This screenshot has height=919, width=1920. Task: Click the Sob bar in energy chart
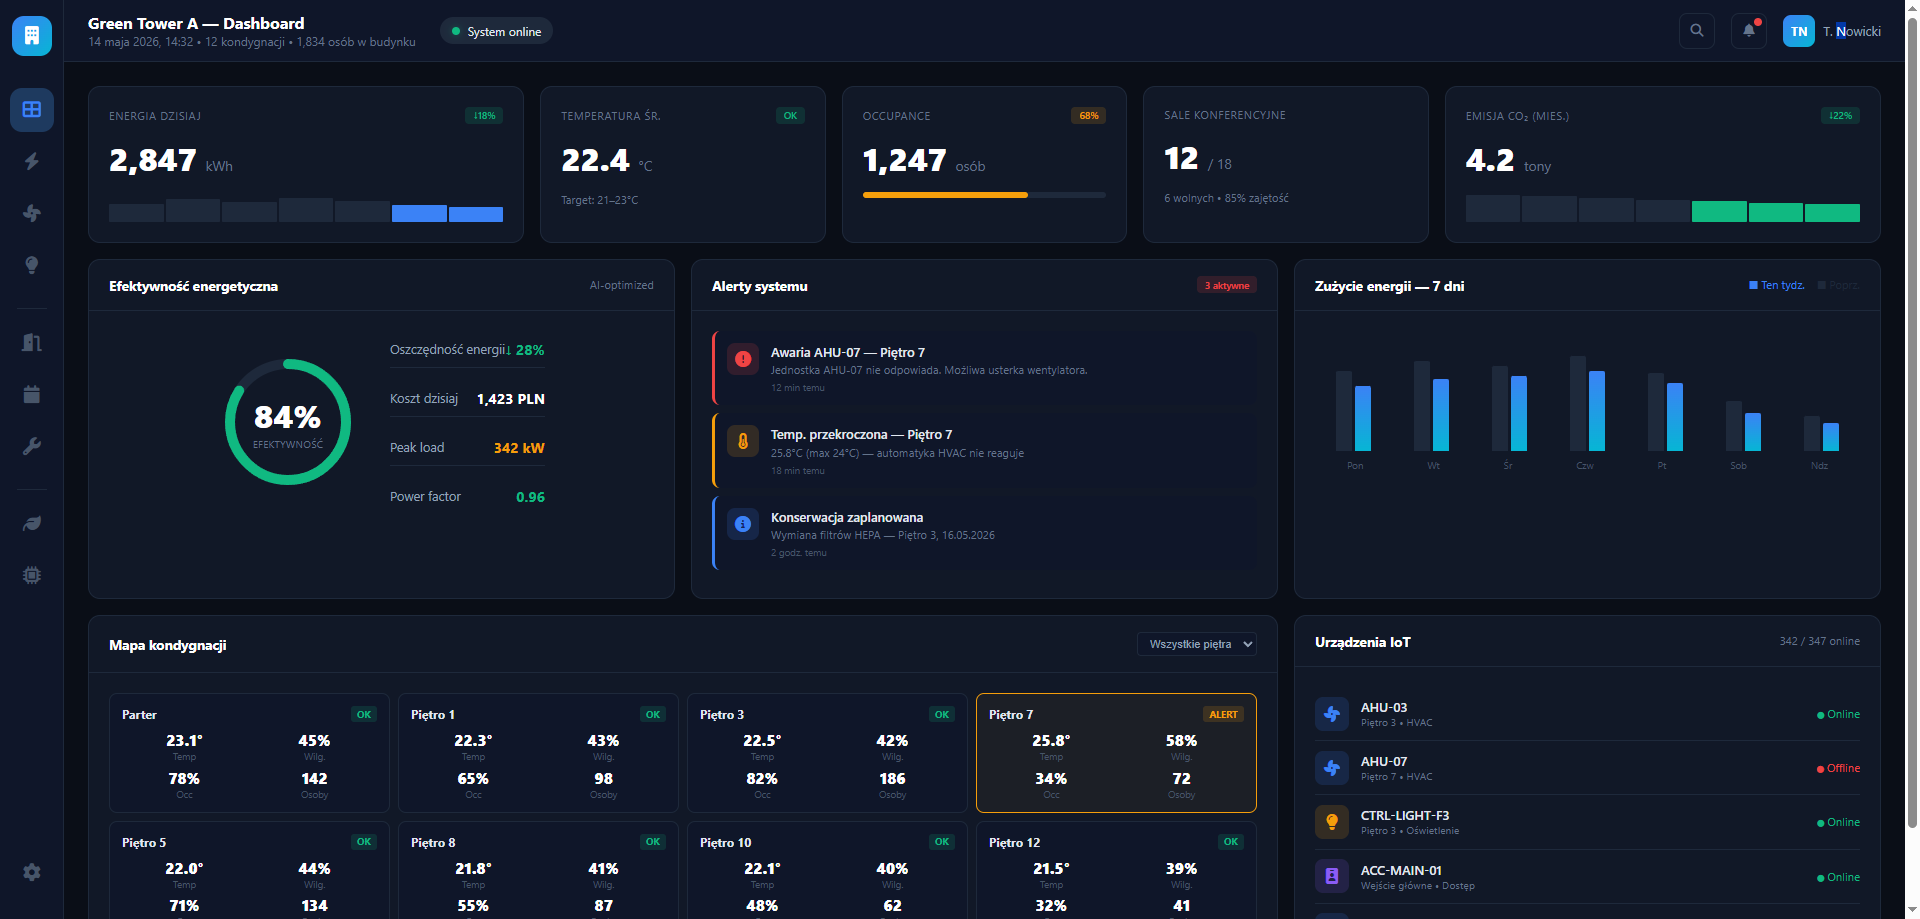1752,432
